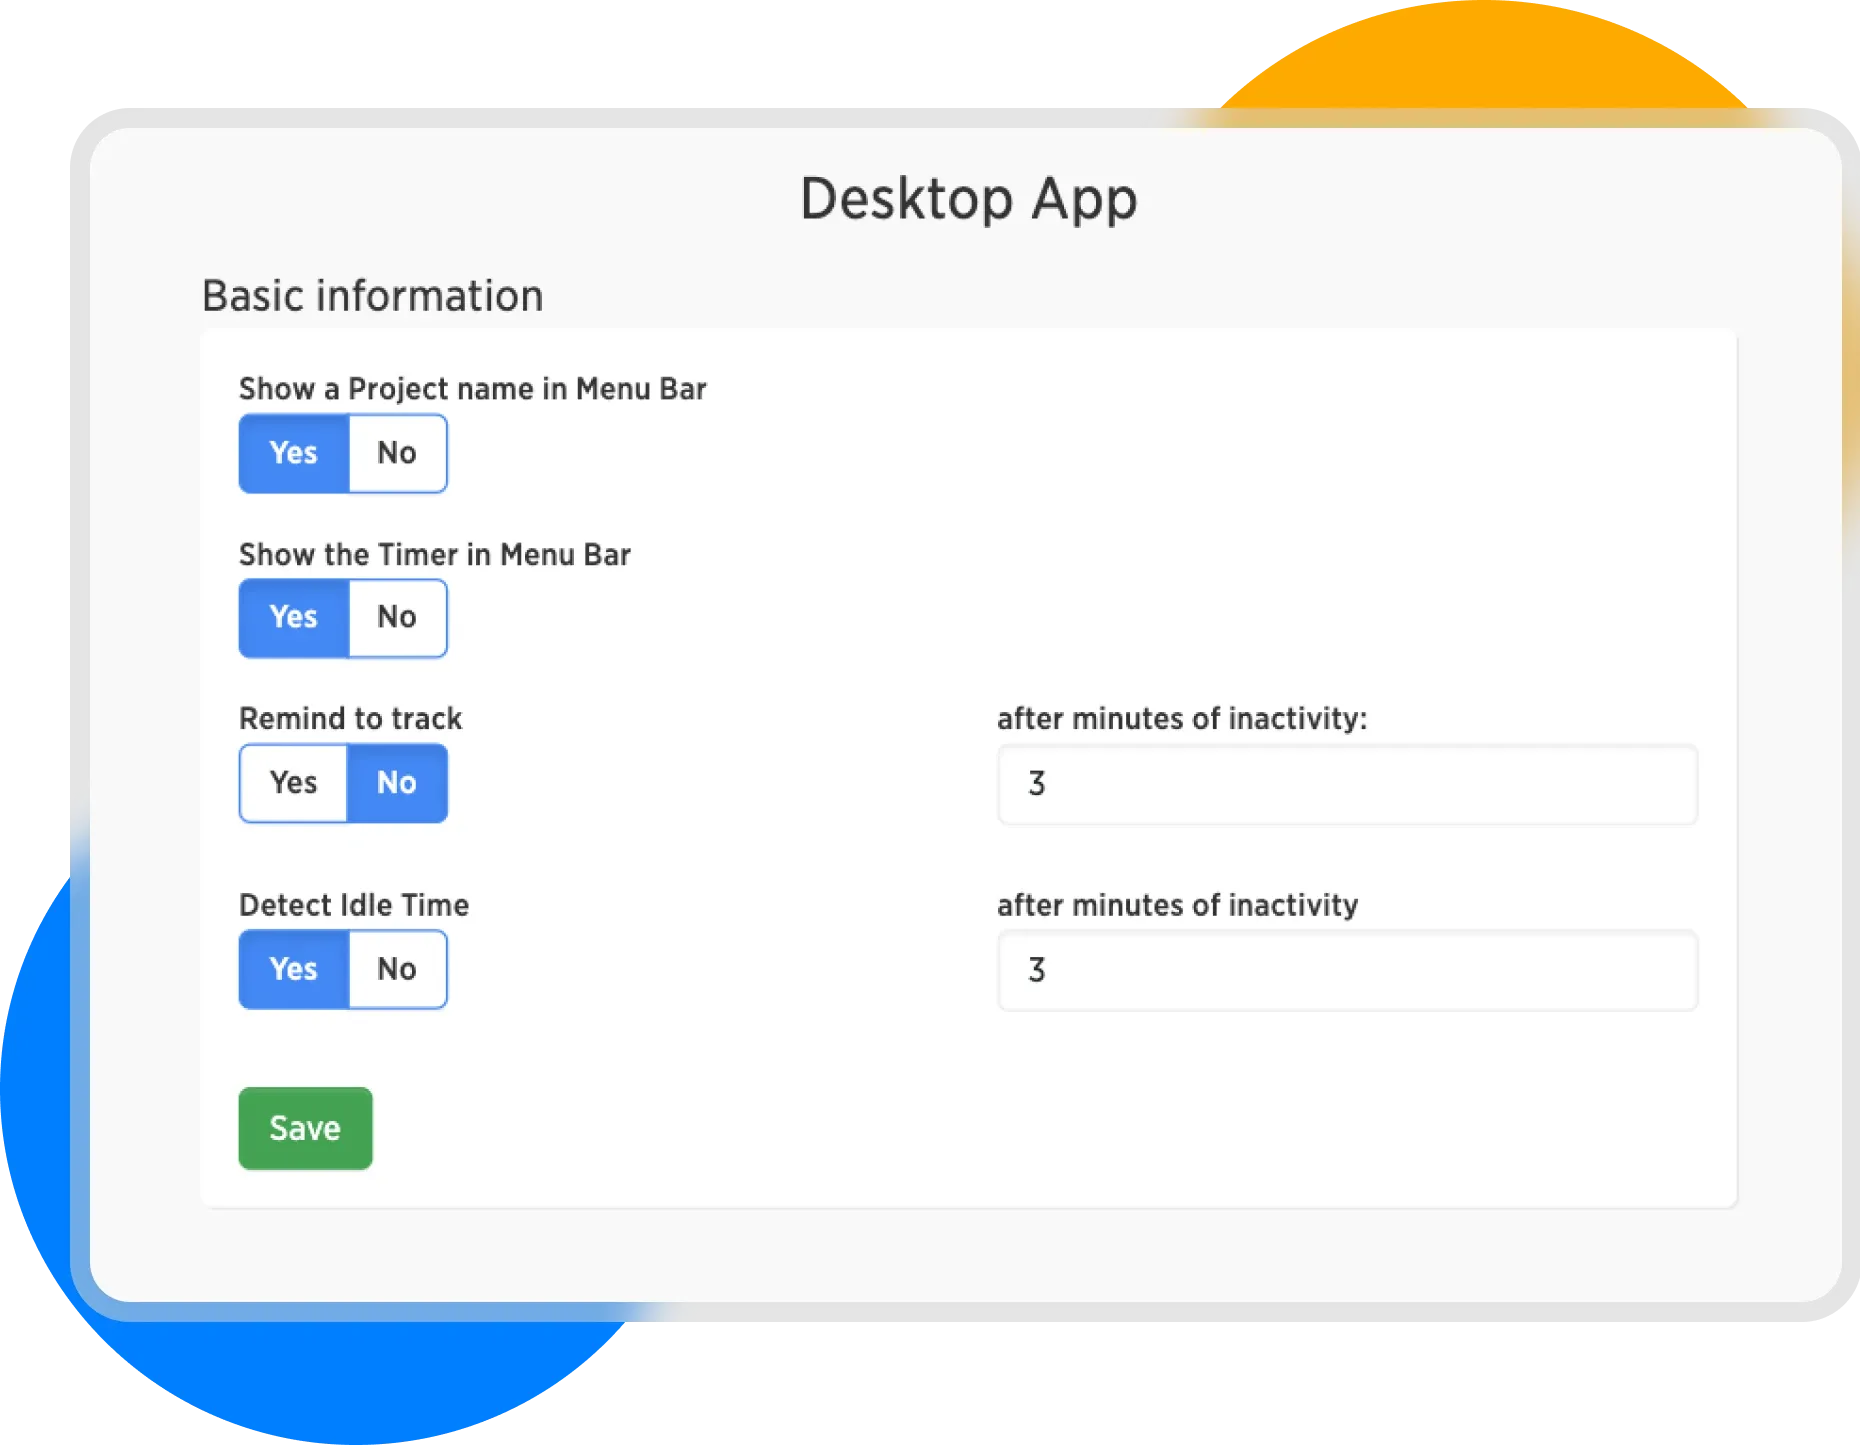This screenshot has height=1445, width=1860.
Task: Disable Detect Idle Time by selecting No
Action: pos(397,969)
